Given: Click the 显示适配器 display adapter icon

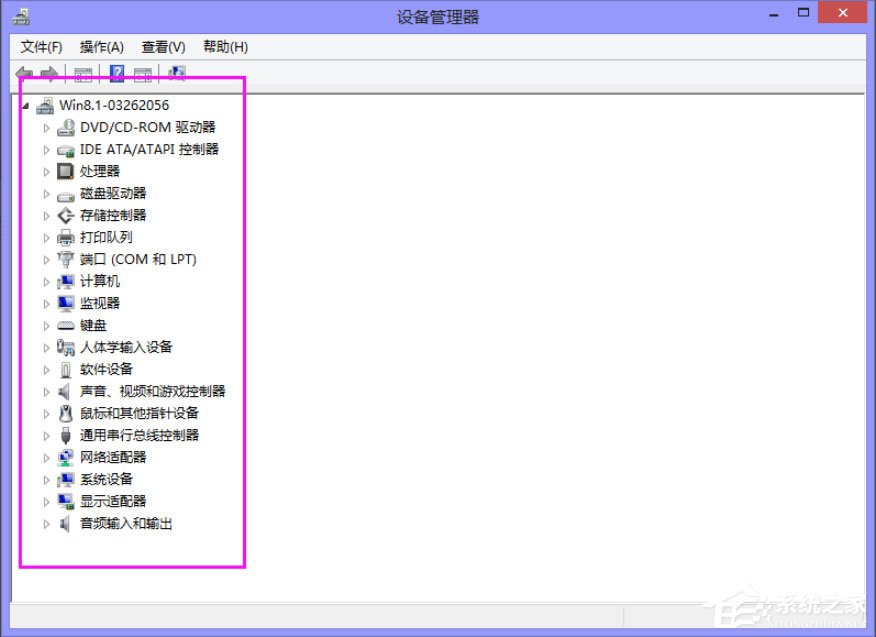Looking at the screenshot, I should [x=64, y=501].
